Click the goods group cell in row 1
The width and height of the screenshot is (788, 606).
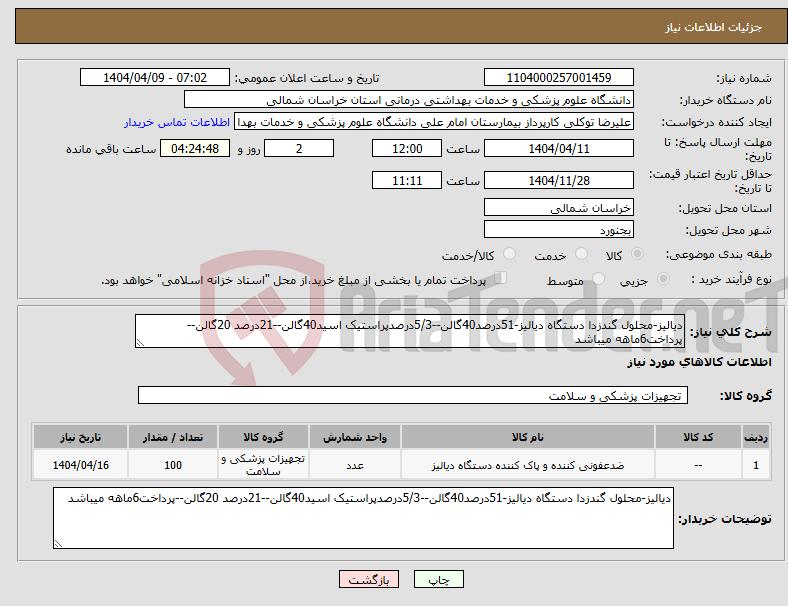pos(263,465)
